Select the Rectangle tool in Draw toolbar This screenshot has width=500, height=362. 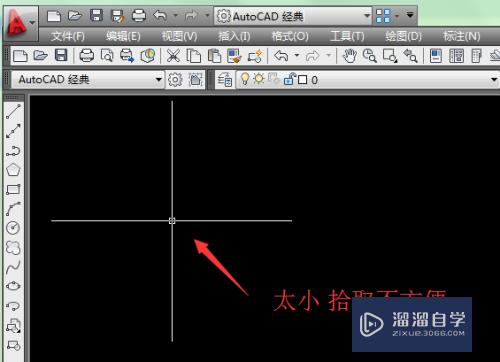(13, 189)
